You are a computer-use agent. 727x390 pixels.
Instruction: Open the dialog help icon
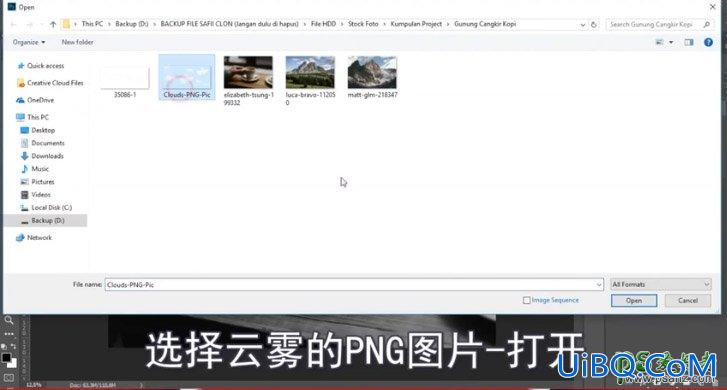click(708, 42)
